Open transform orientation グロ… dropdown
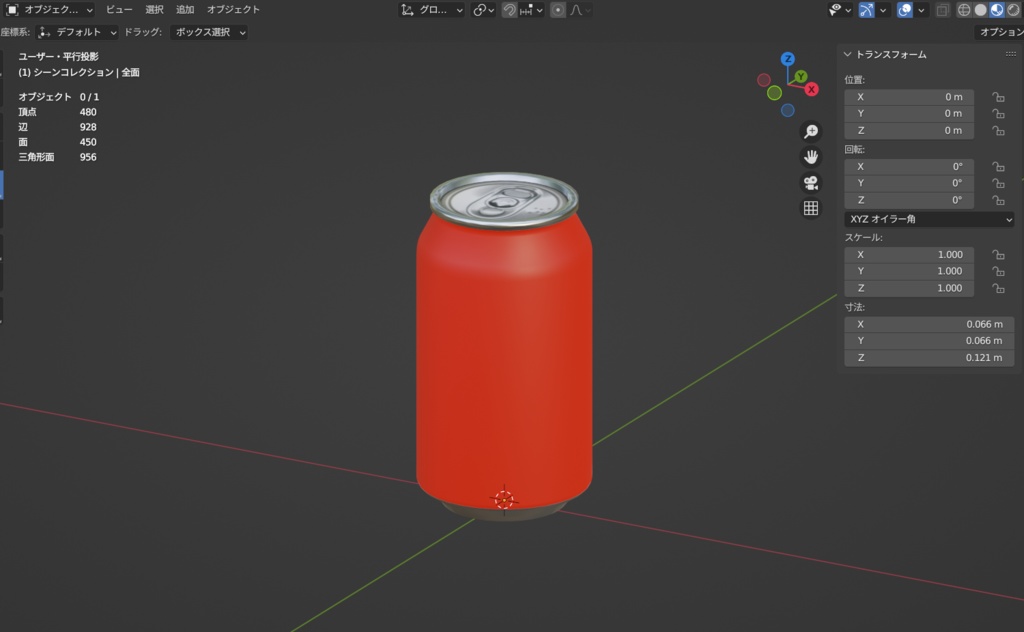Image resolution: width=1024 pixels, height=632 pixels. (x=432, y=10)
